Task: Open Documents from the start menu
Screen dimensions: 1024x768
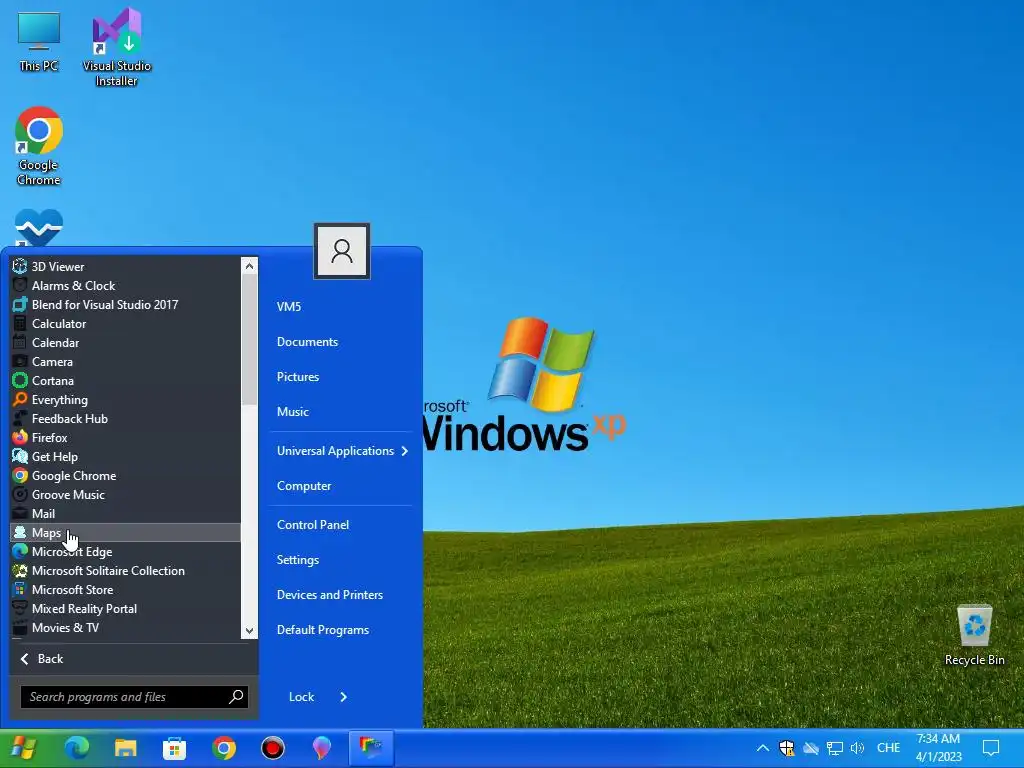Action: [x=308, y=342]
